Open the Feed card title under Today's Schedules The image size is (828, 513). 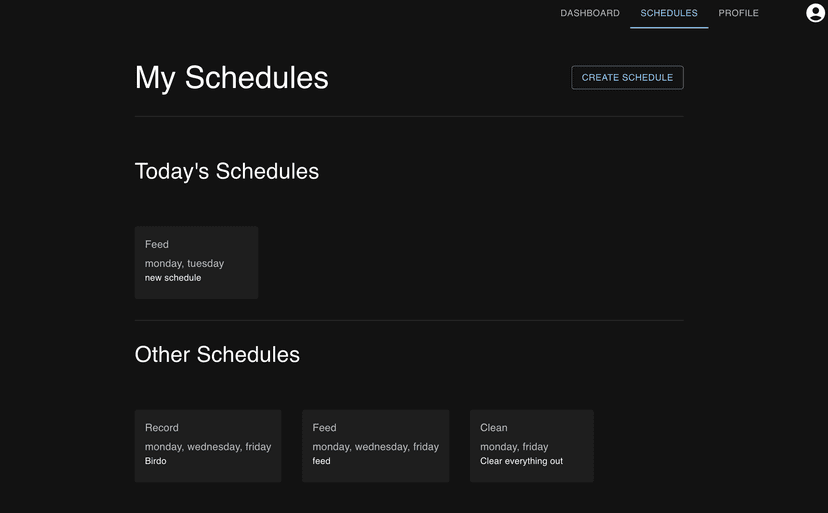157,244
